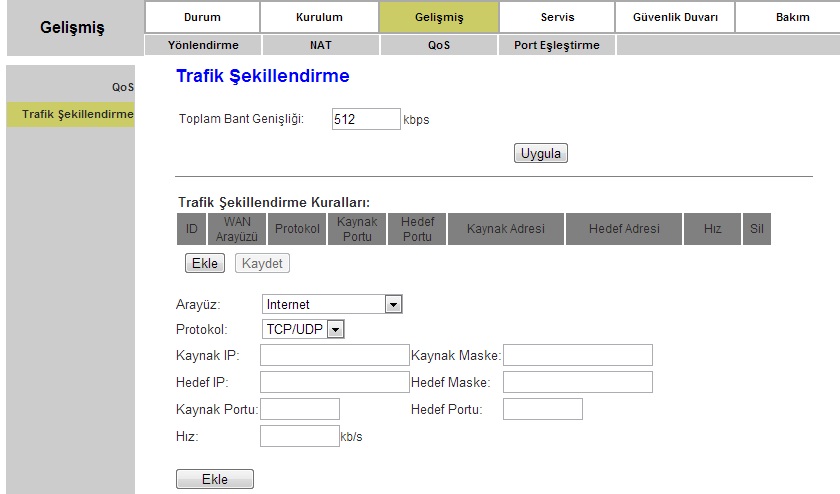Click the Kaydet button
The height and width of the screenshot is (494, 840).
(x=262, y=263)
